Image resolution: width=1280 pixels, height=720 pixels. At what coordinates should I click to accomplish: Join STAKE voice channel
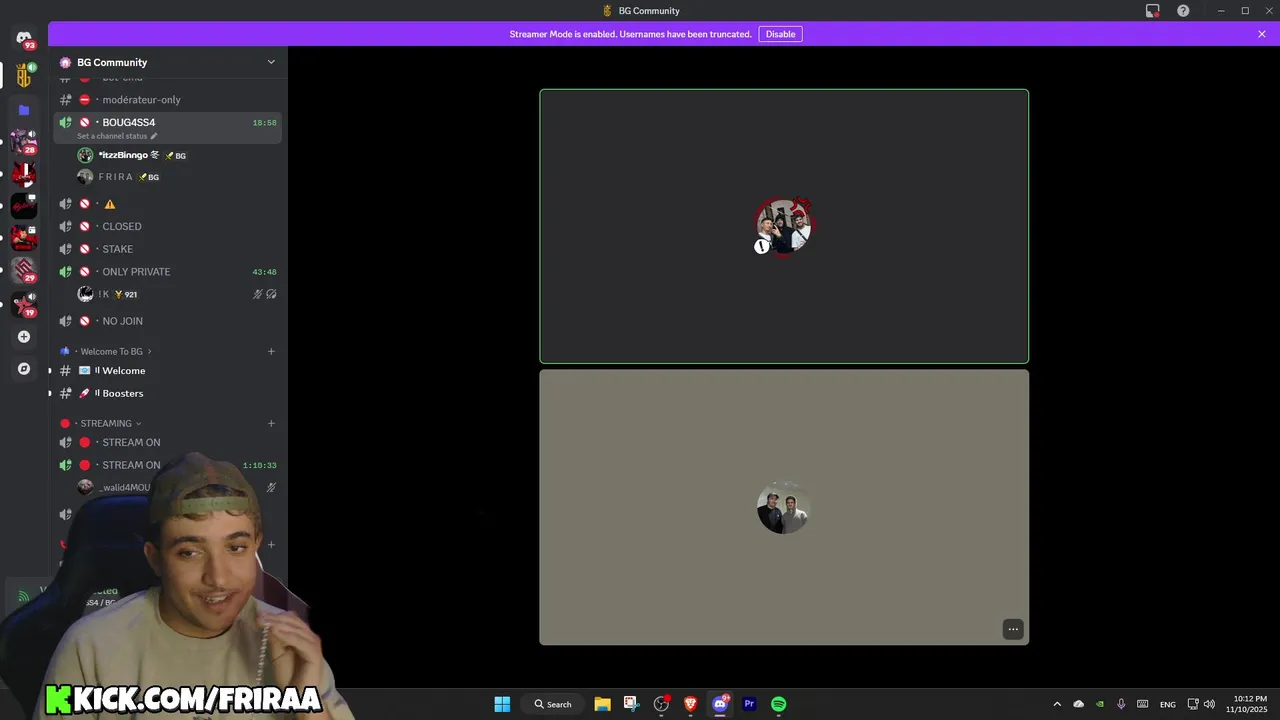(x=167, y=249)
